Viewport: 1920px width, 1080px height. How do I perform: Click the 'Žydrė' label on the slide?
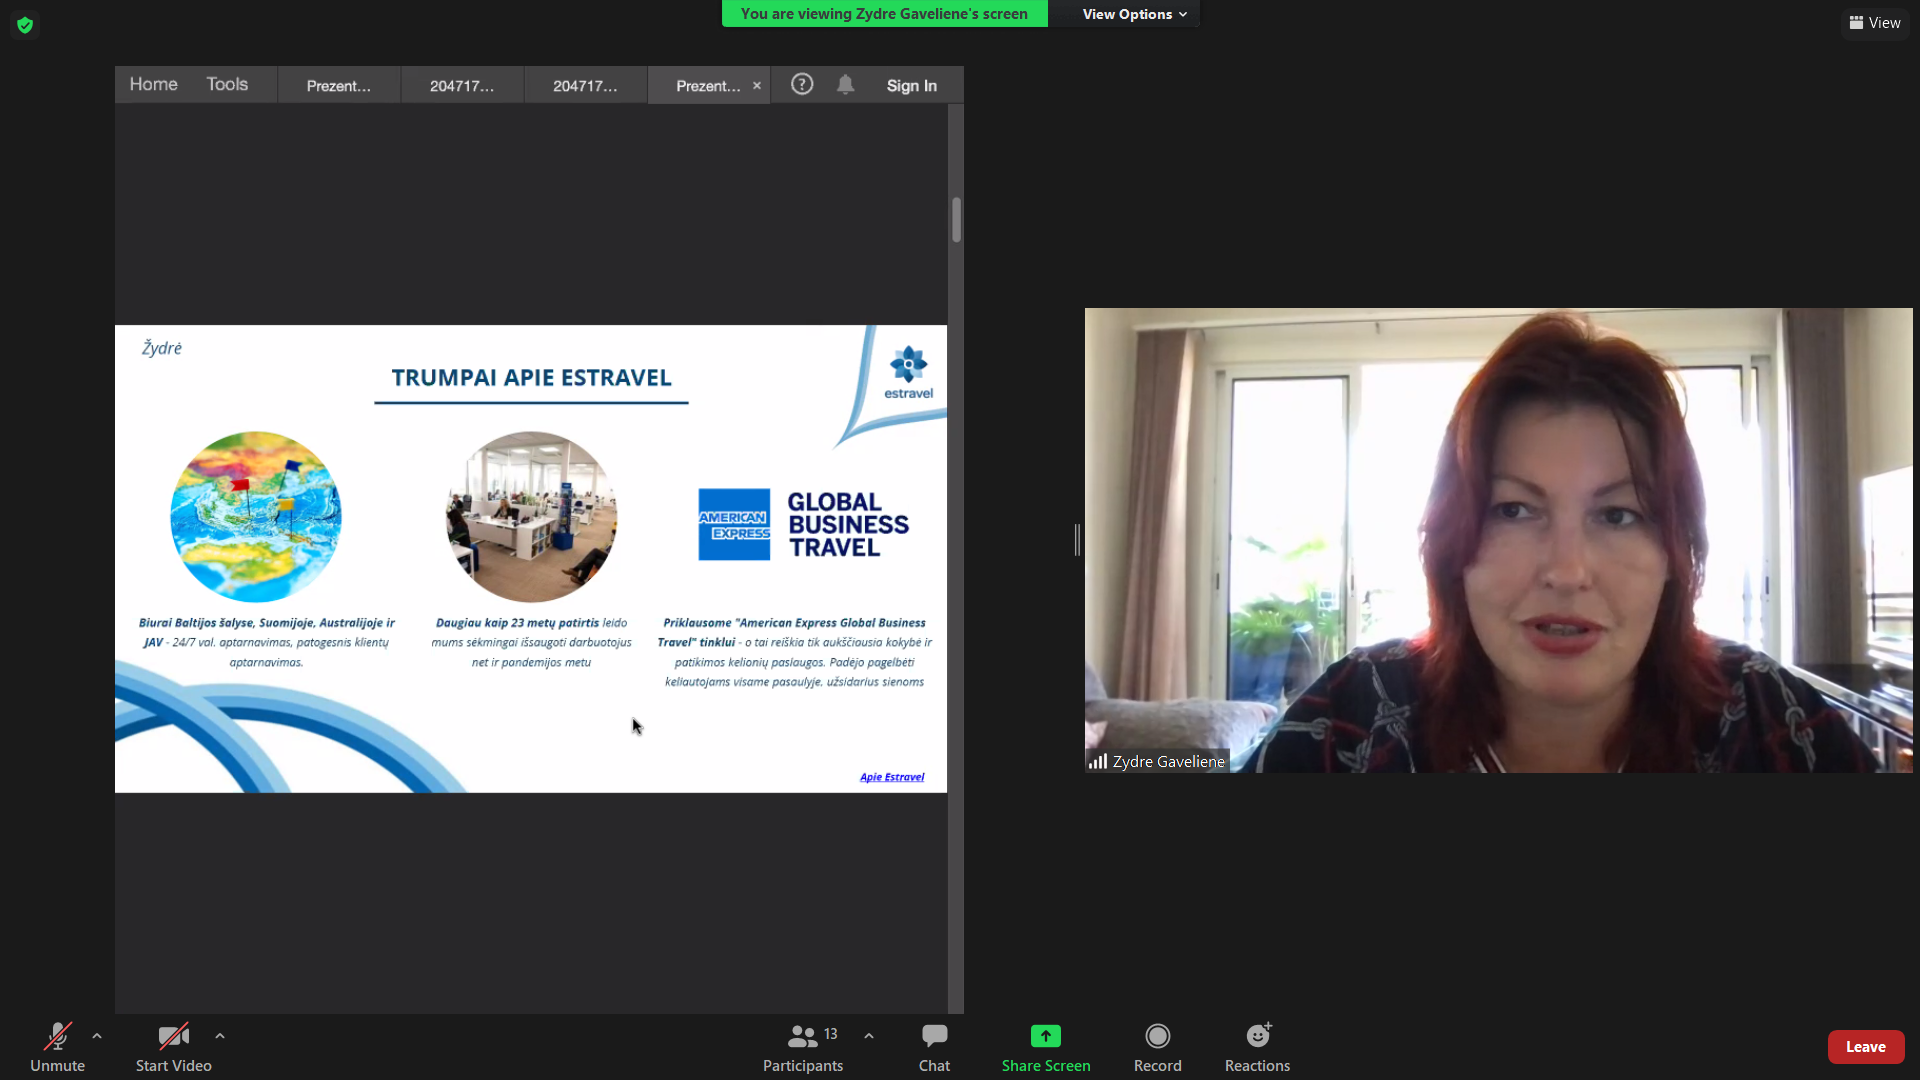point(162,348)
